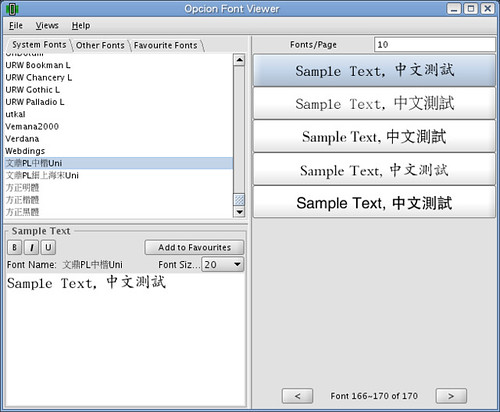The image size is (500, 412).
Task: Switch to the System Fonts tab
Action: click(x=39, y=45)
